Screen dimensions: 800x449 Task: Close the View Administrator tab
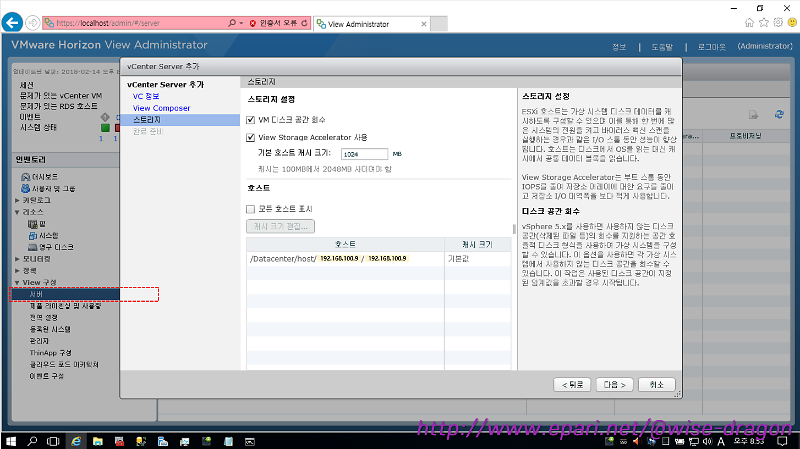(x=424, y=24)
